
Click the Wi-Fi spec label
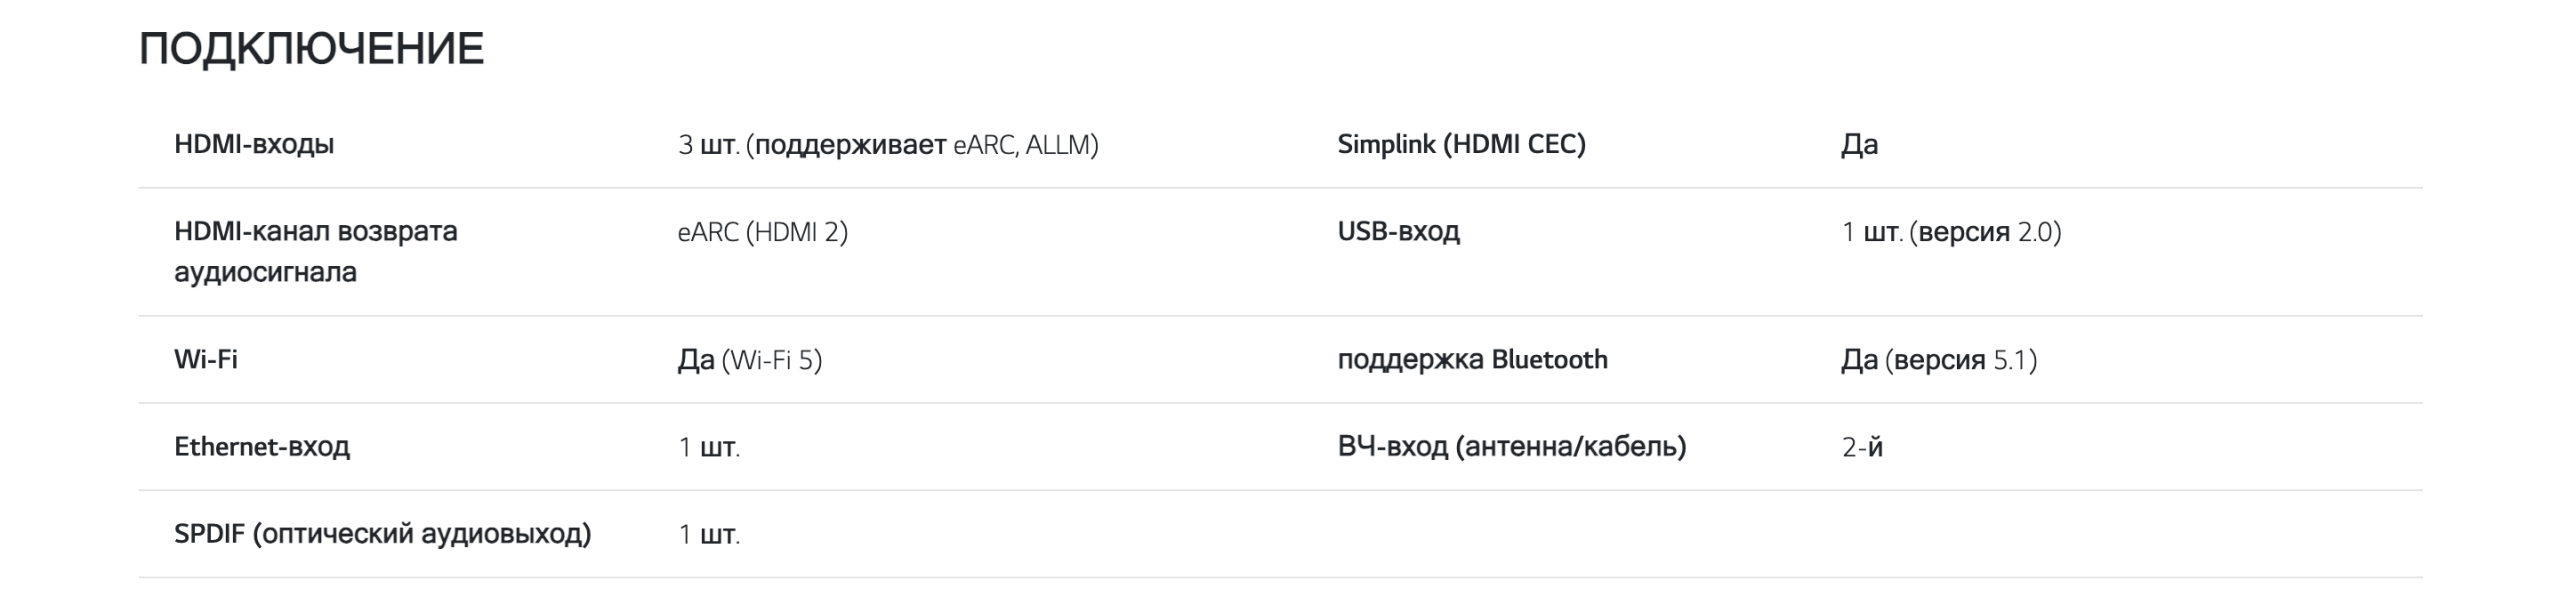[205, 359]
